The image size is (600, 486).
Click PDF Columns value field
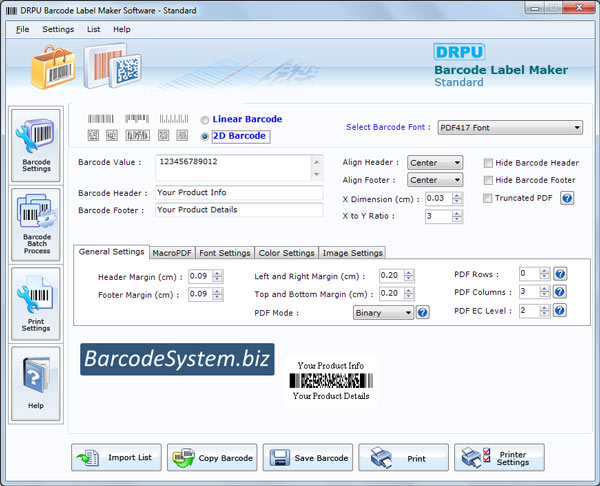(529, 292)
